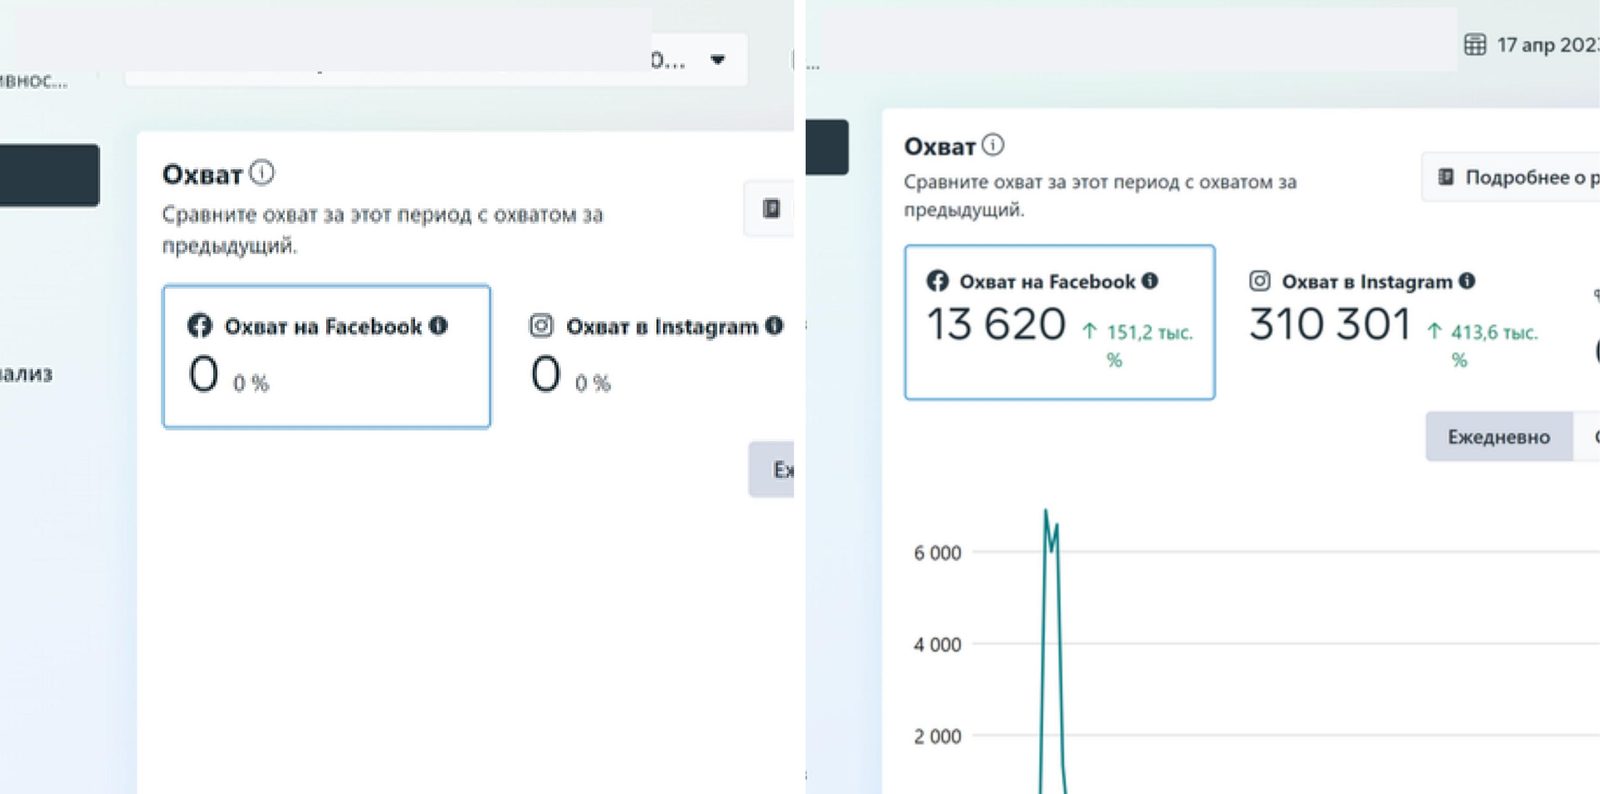This screenshot has width=1600, height=794.
Task: Click the book icon button in left panel
Action: pyautogui.click(x=770, y=208)
